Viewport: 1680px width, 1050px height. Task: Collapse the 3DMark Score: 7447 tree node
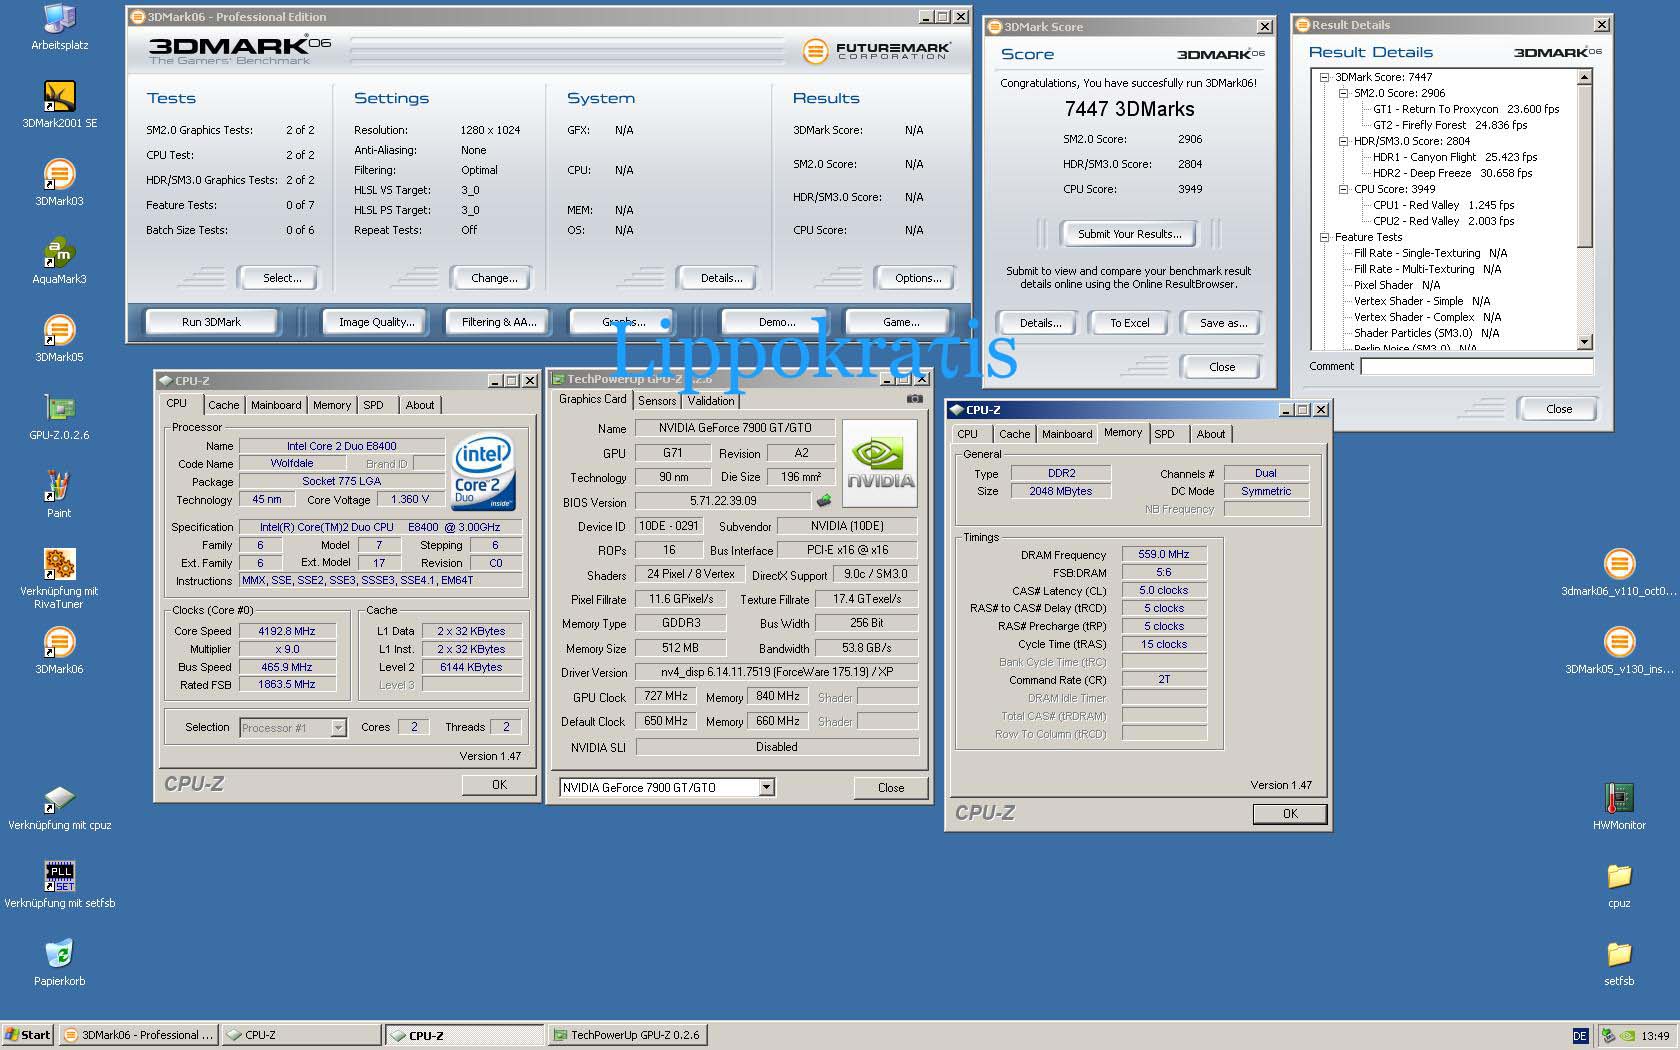(1325, 77)
